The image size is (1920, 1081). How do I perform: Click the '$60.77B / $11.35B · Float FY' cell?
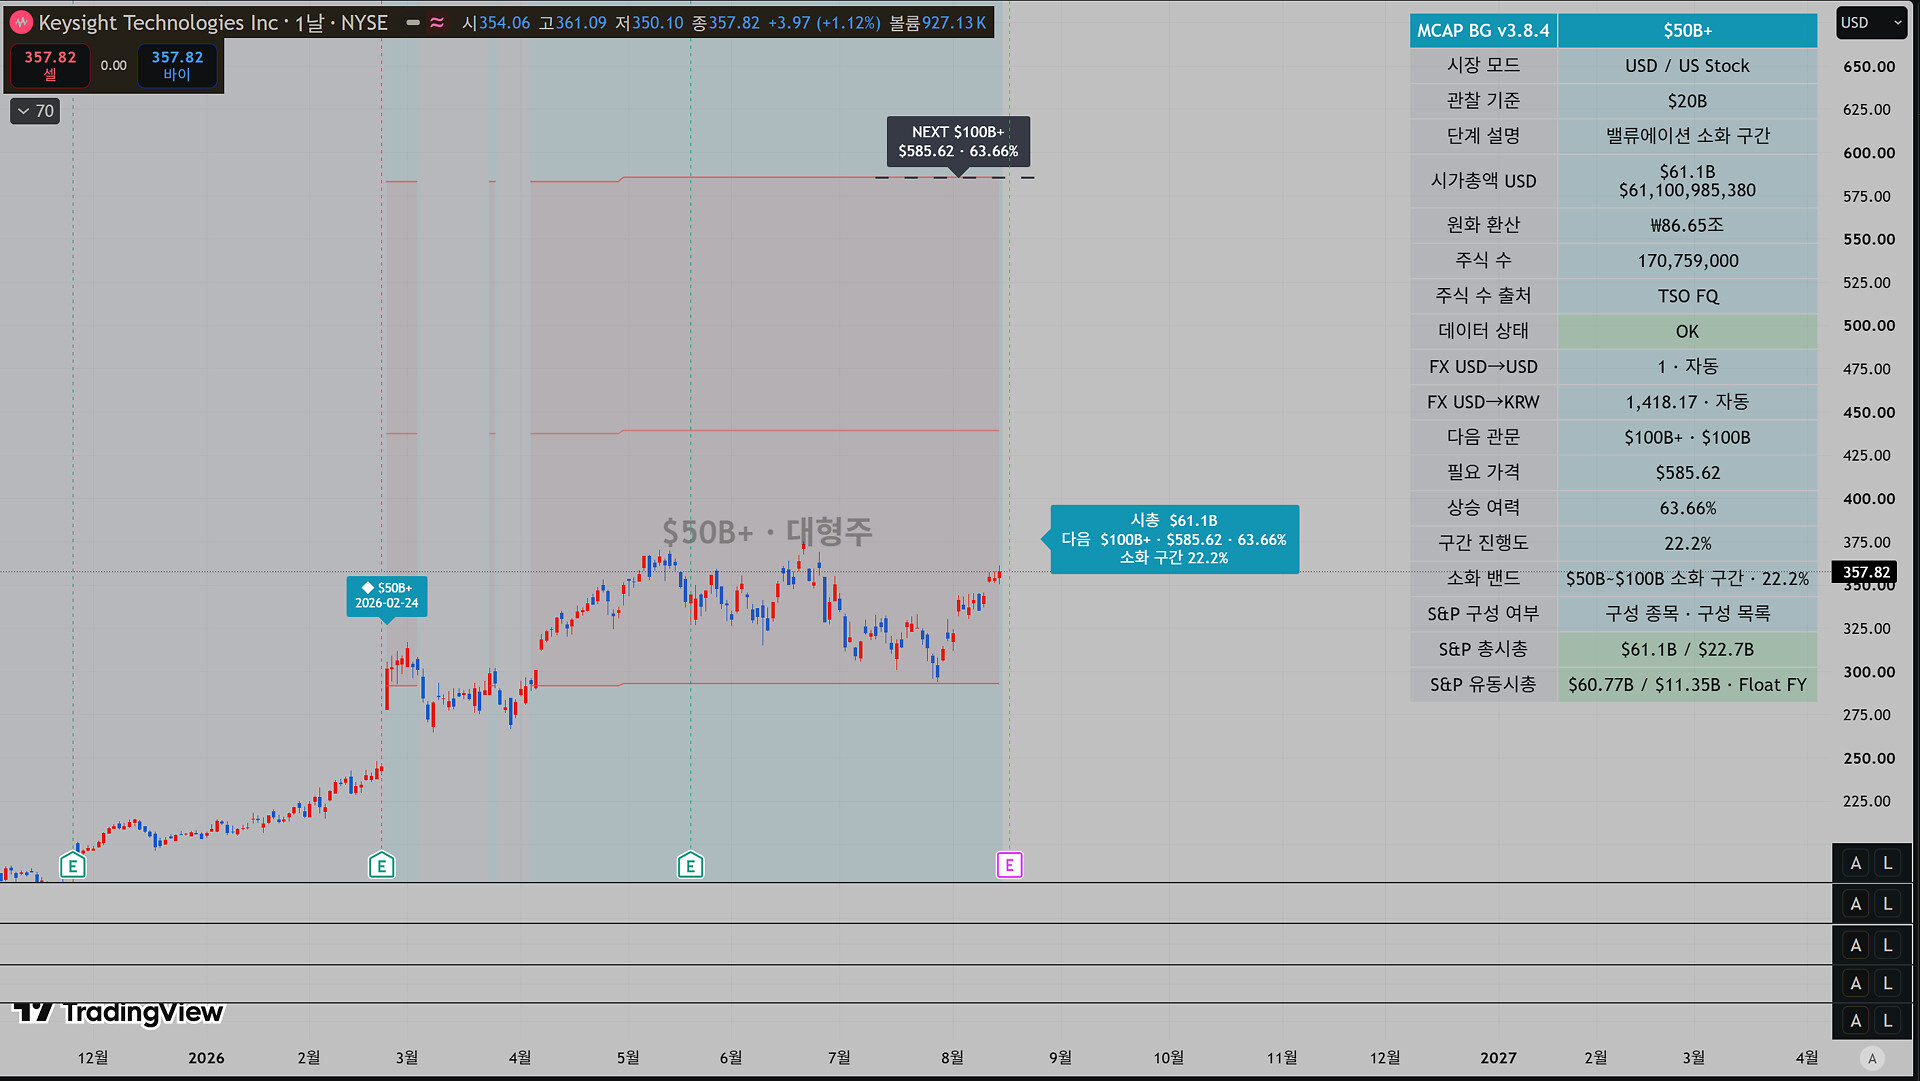1687,685
